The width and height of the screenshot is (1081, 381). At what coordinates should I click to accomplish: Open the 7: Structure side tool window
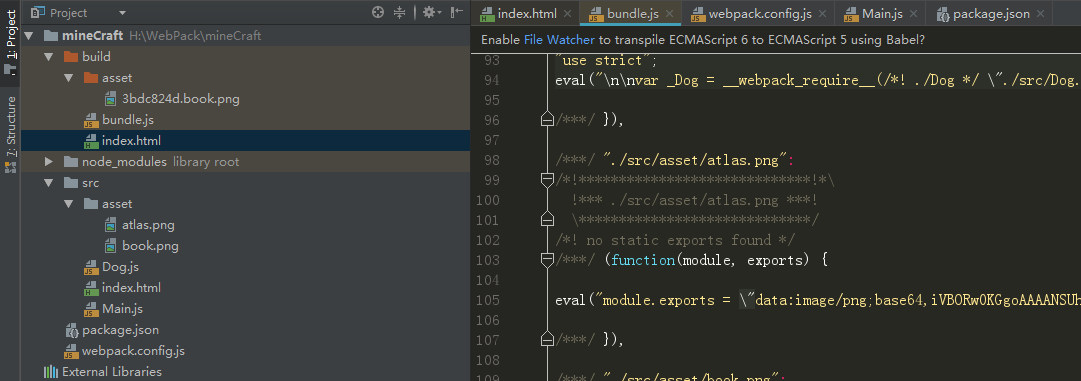[10, 135]
